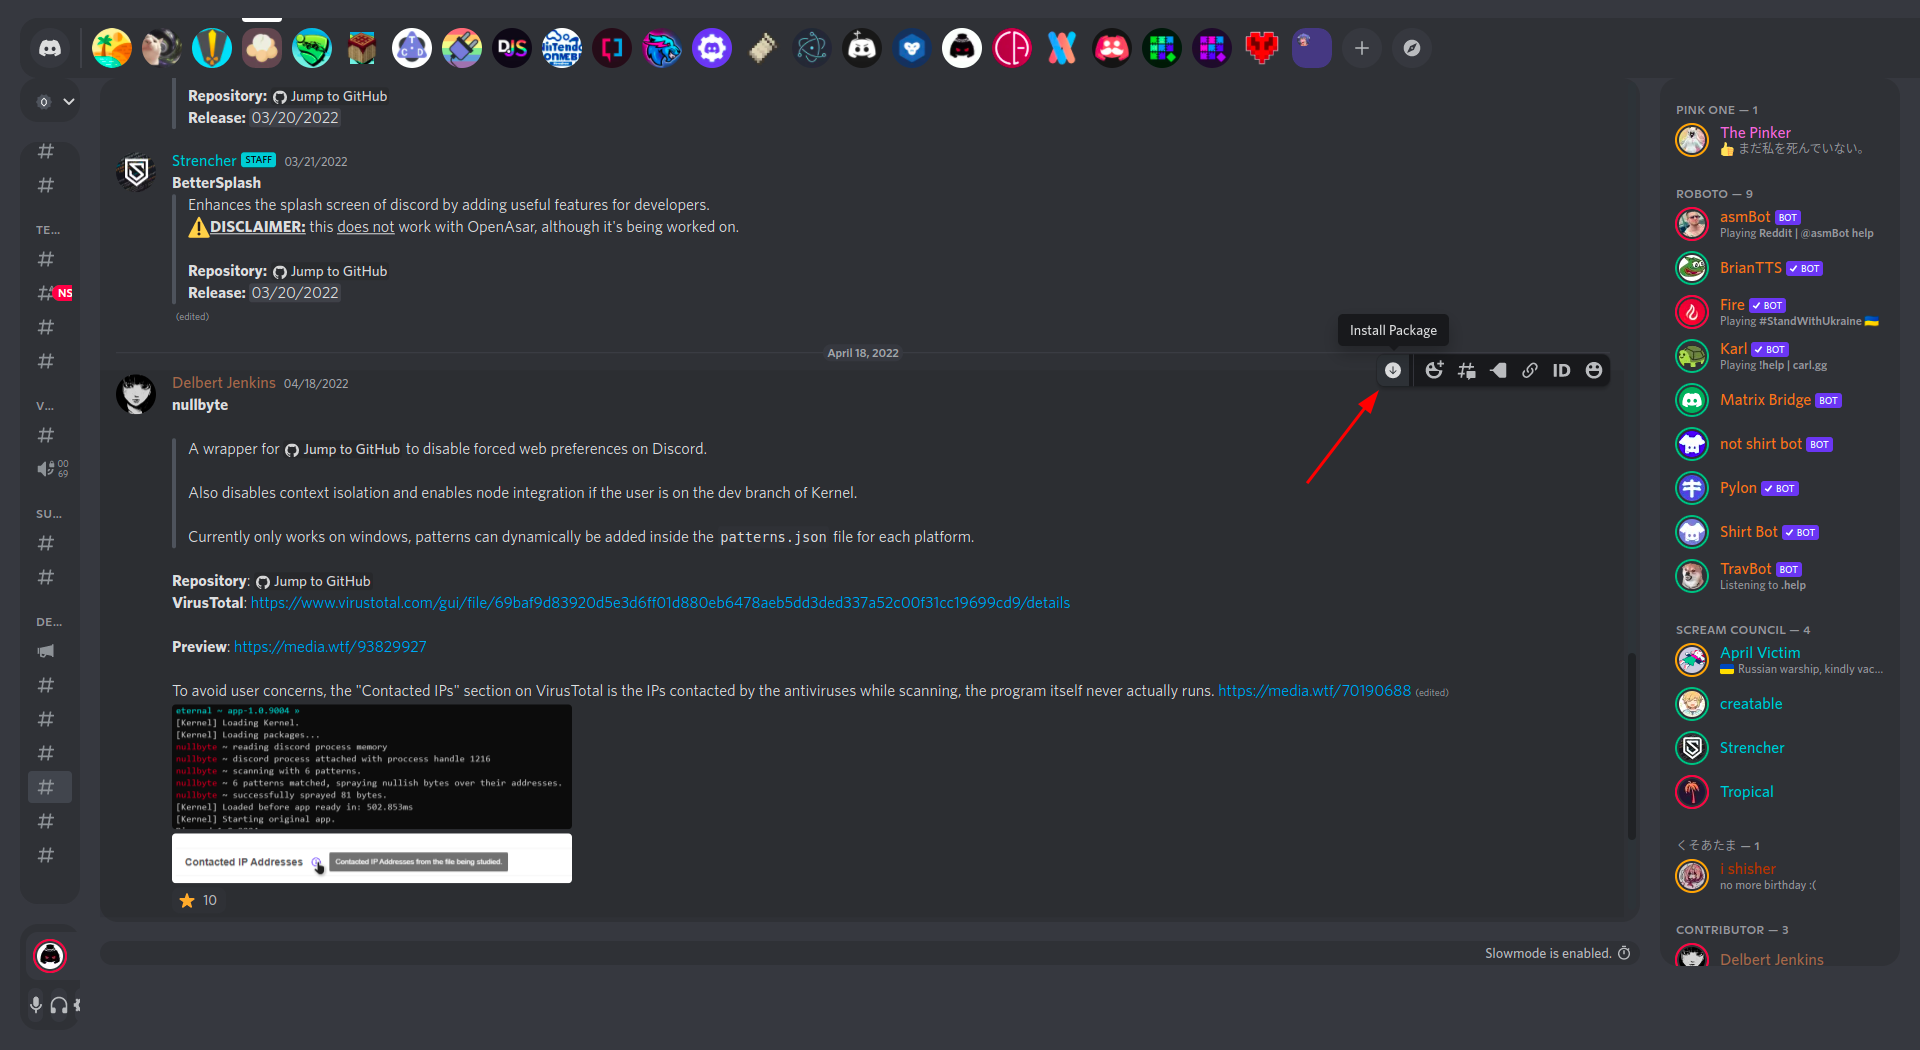The image size is (1920, 1050).
Task: Select Fire bot in member list
Action: pos(1781,312)
